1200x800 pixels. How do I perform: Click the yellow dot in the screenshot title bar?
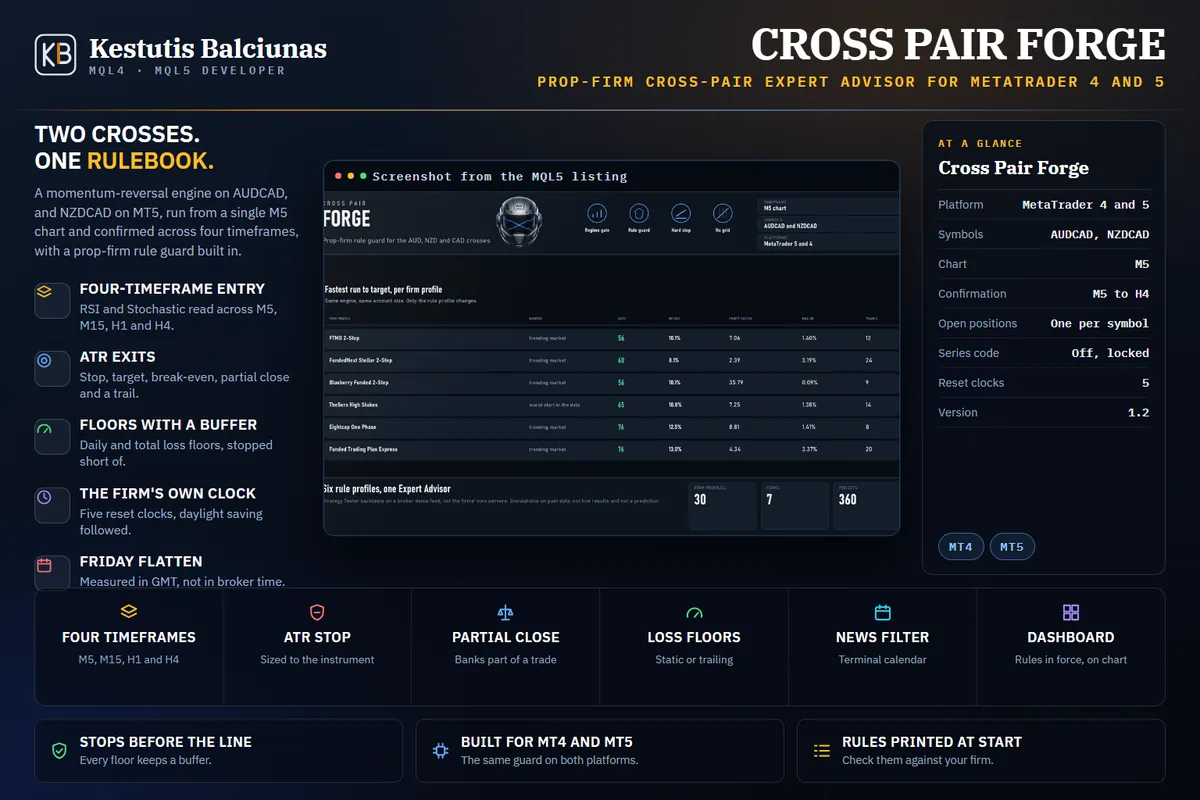(351, 176)
